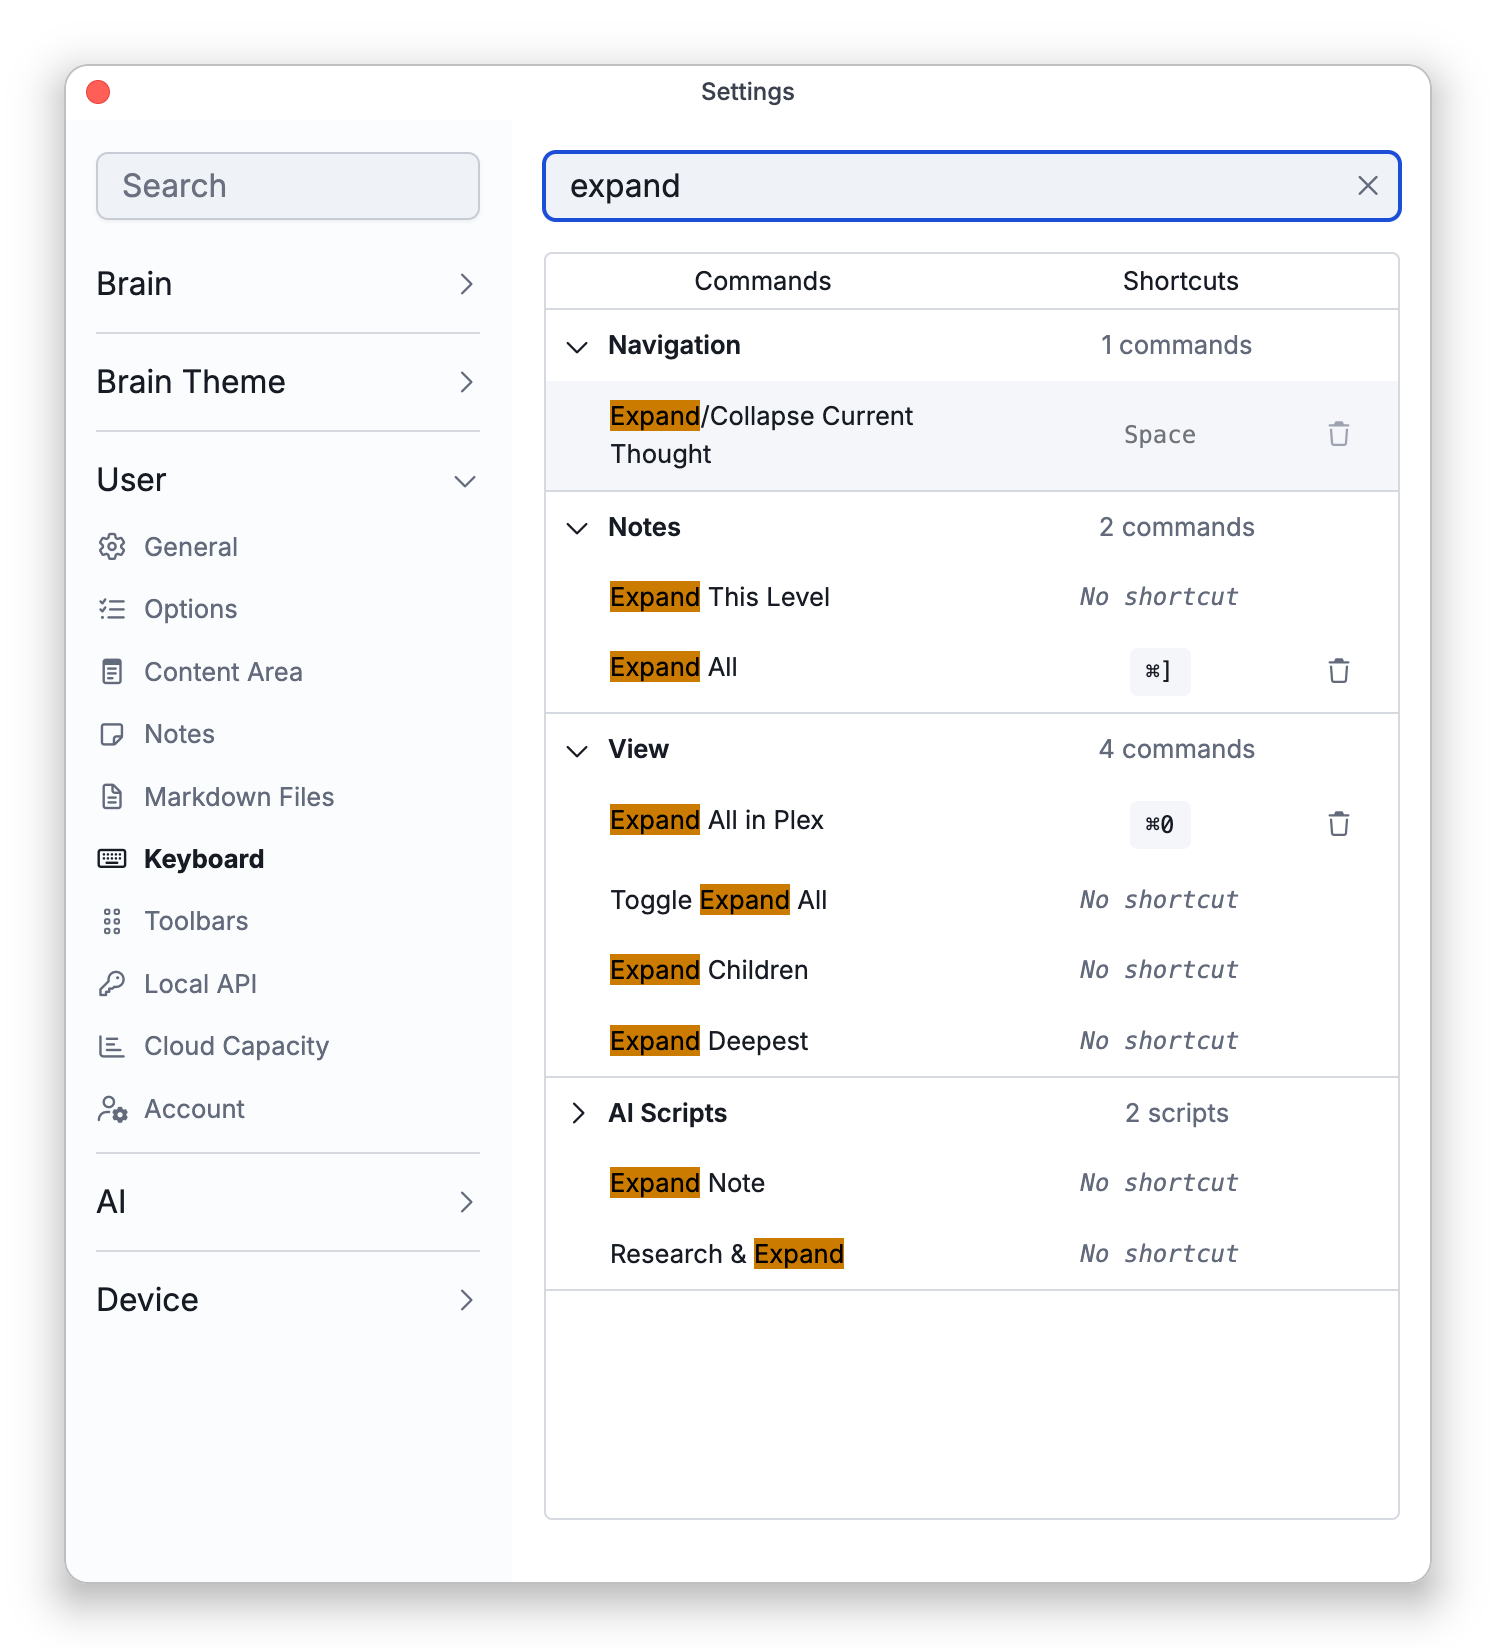Click the Keyboard icon in sidebar
Image resolution: width=1496 pixels, height=1648 pixels.
click(112, 859)
